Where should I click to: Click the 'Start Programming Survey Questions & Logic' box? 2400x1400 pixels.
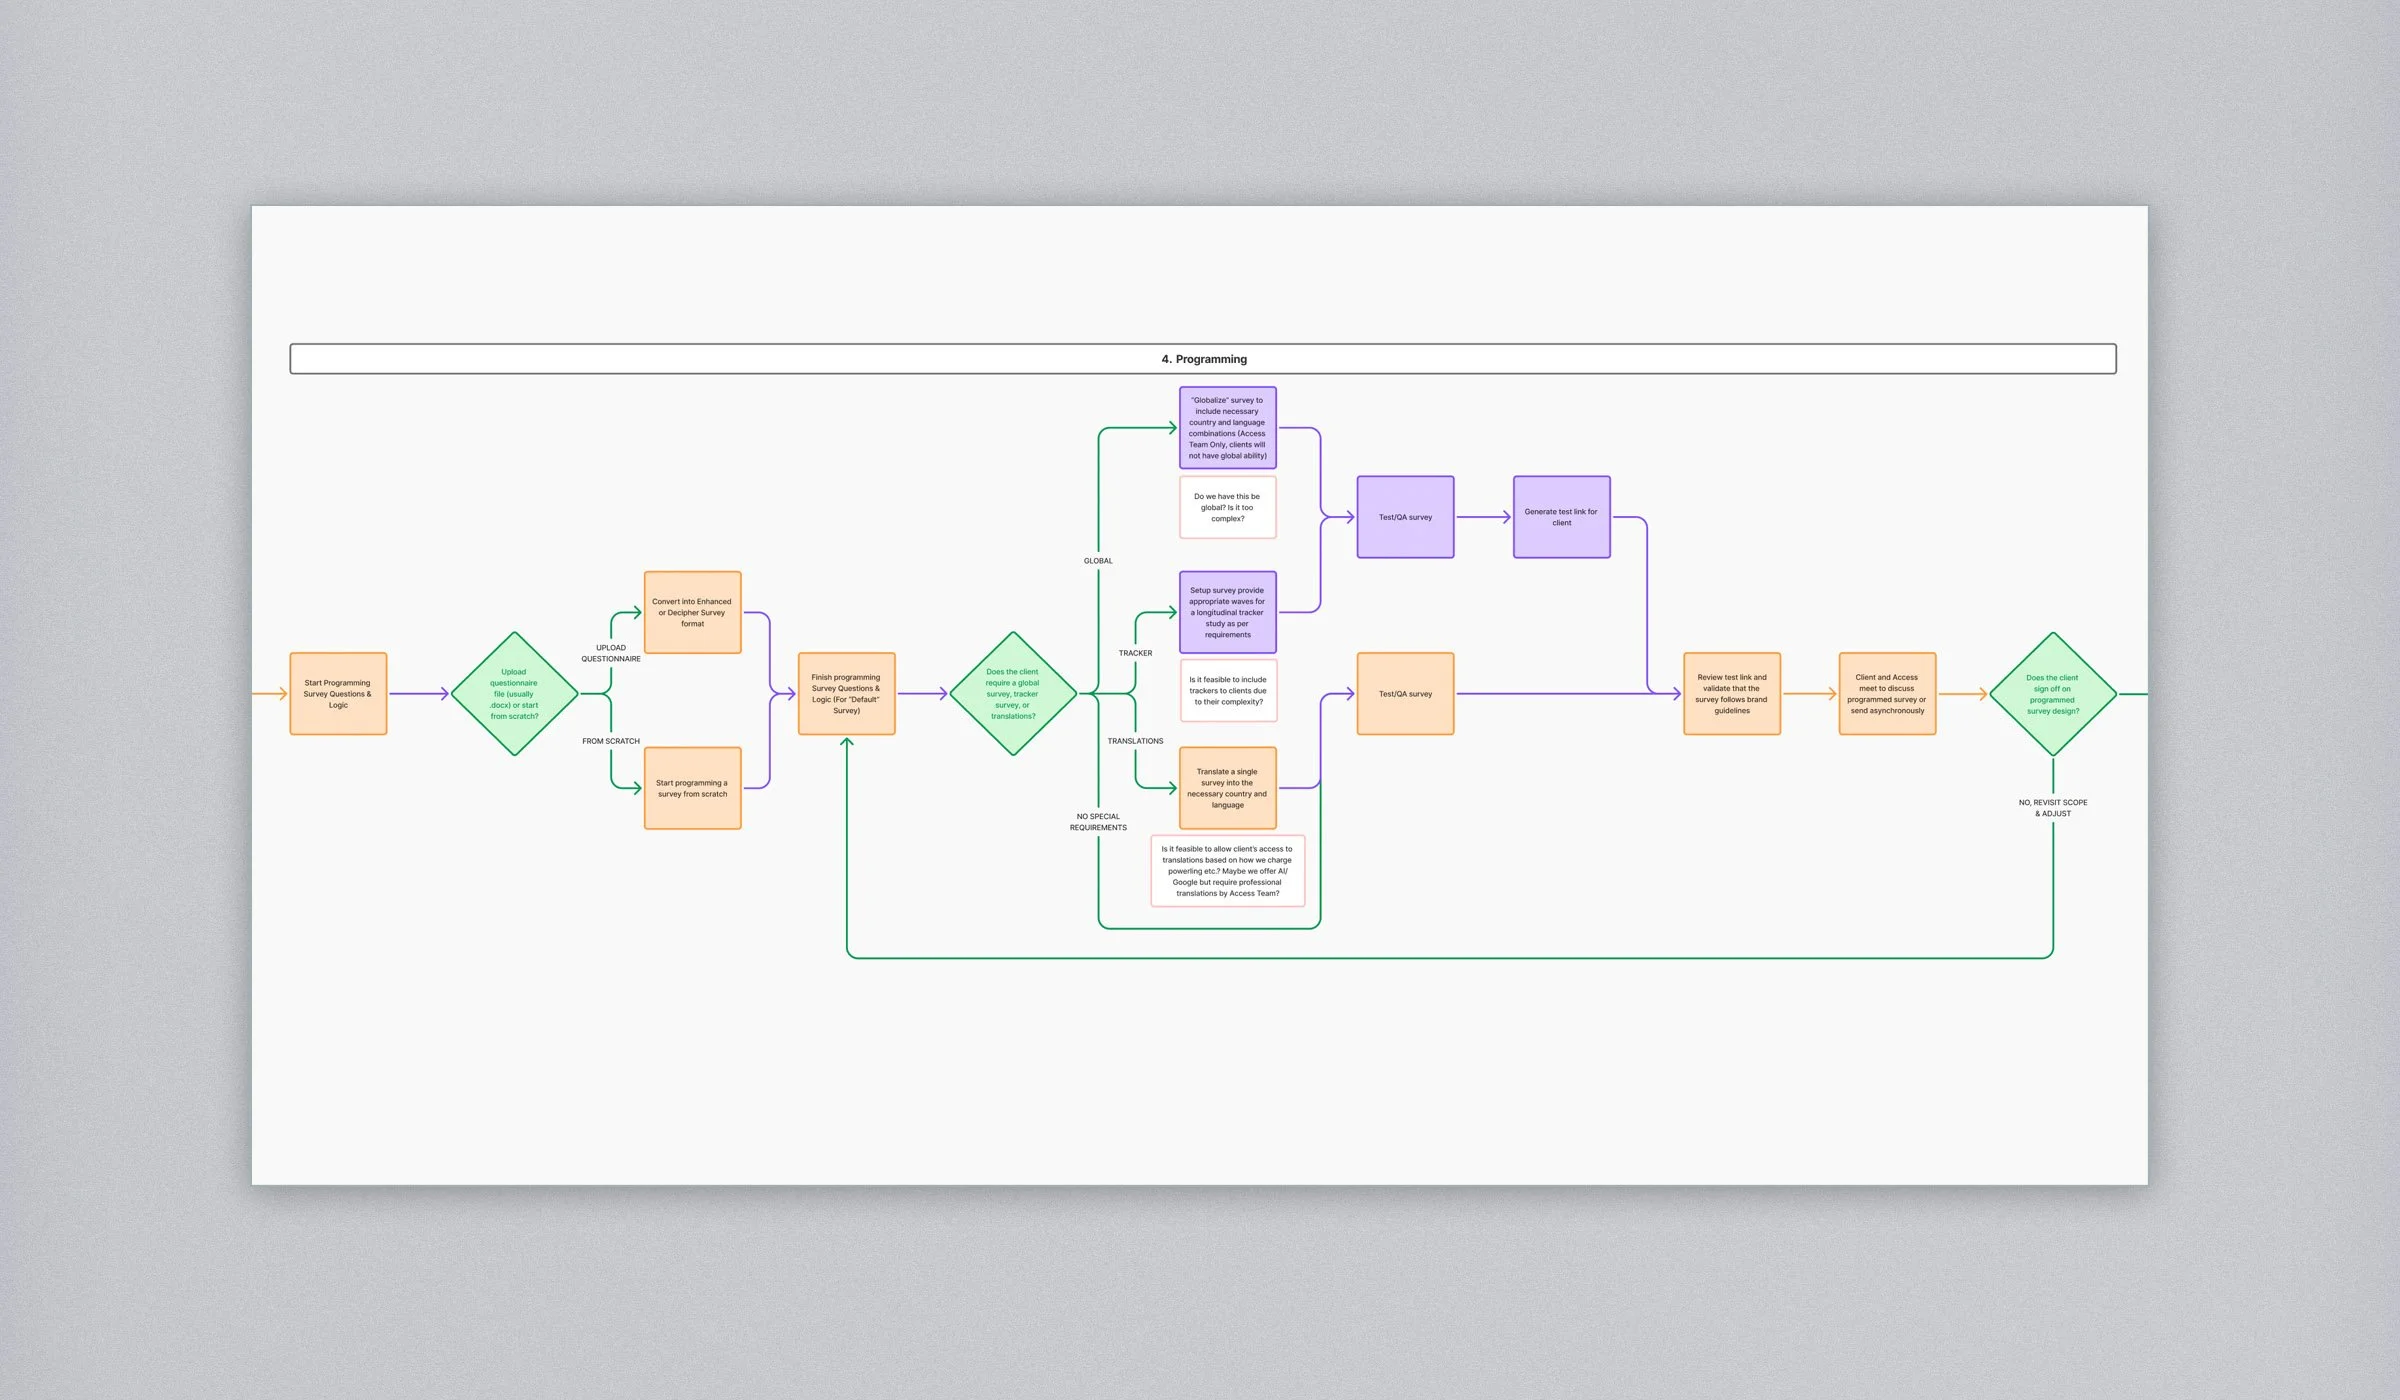(x=338, y=694)
